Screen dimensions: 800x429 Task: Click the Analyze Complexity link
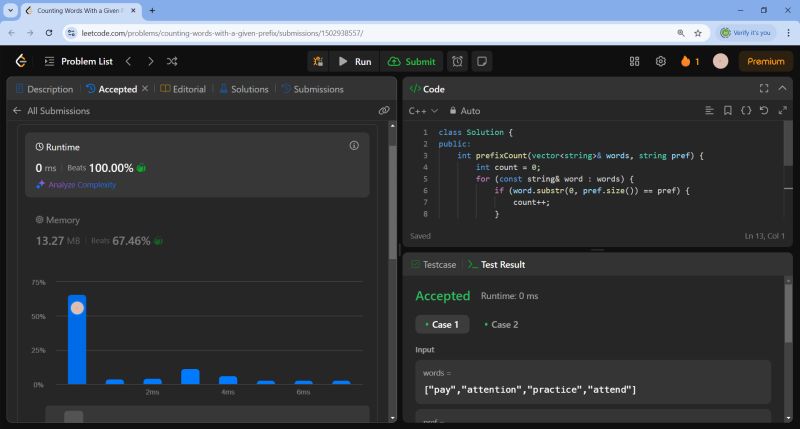coord(82,185)
